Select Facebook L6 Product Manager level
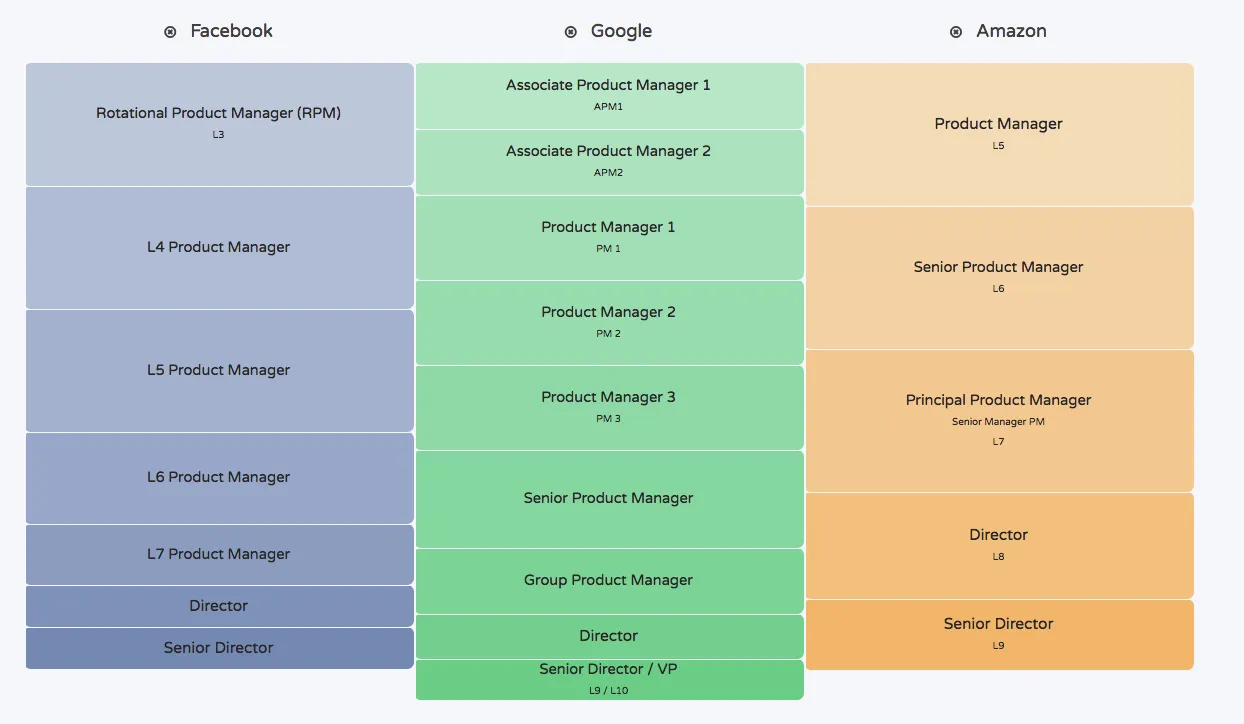1244x724 pixels. coord(219,477)
